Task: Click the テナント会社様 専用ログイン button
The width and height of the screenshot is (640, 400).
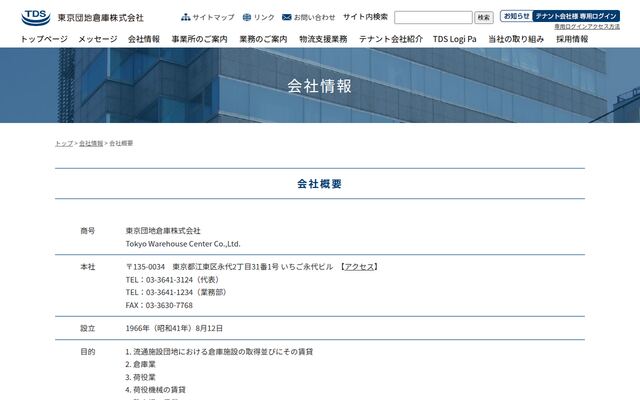Action: 576,16
